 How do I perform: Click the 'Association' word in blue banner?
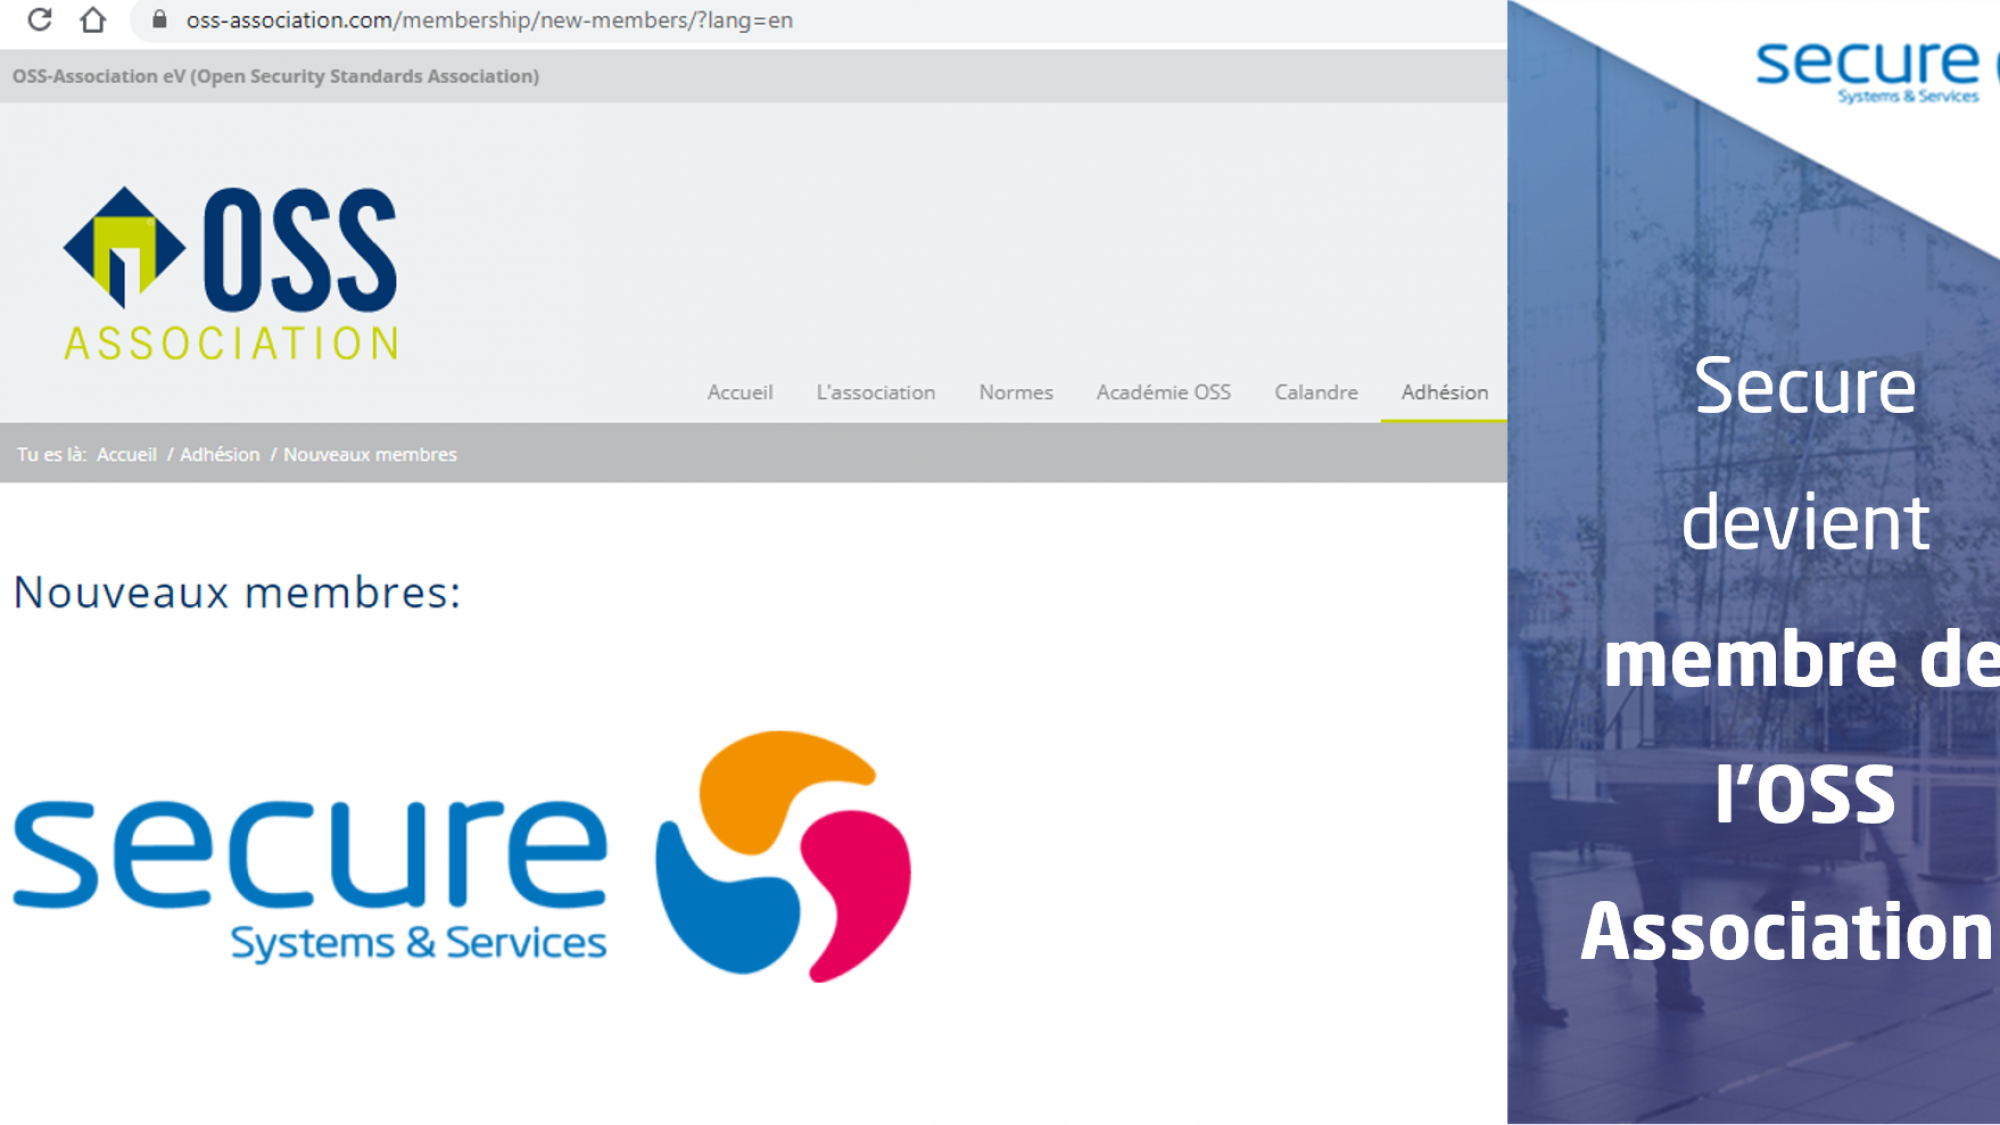1787,931
